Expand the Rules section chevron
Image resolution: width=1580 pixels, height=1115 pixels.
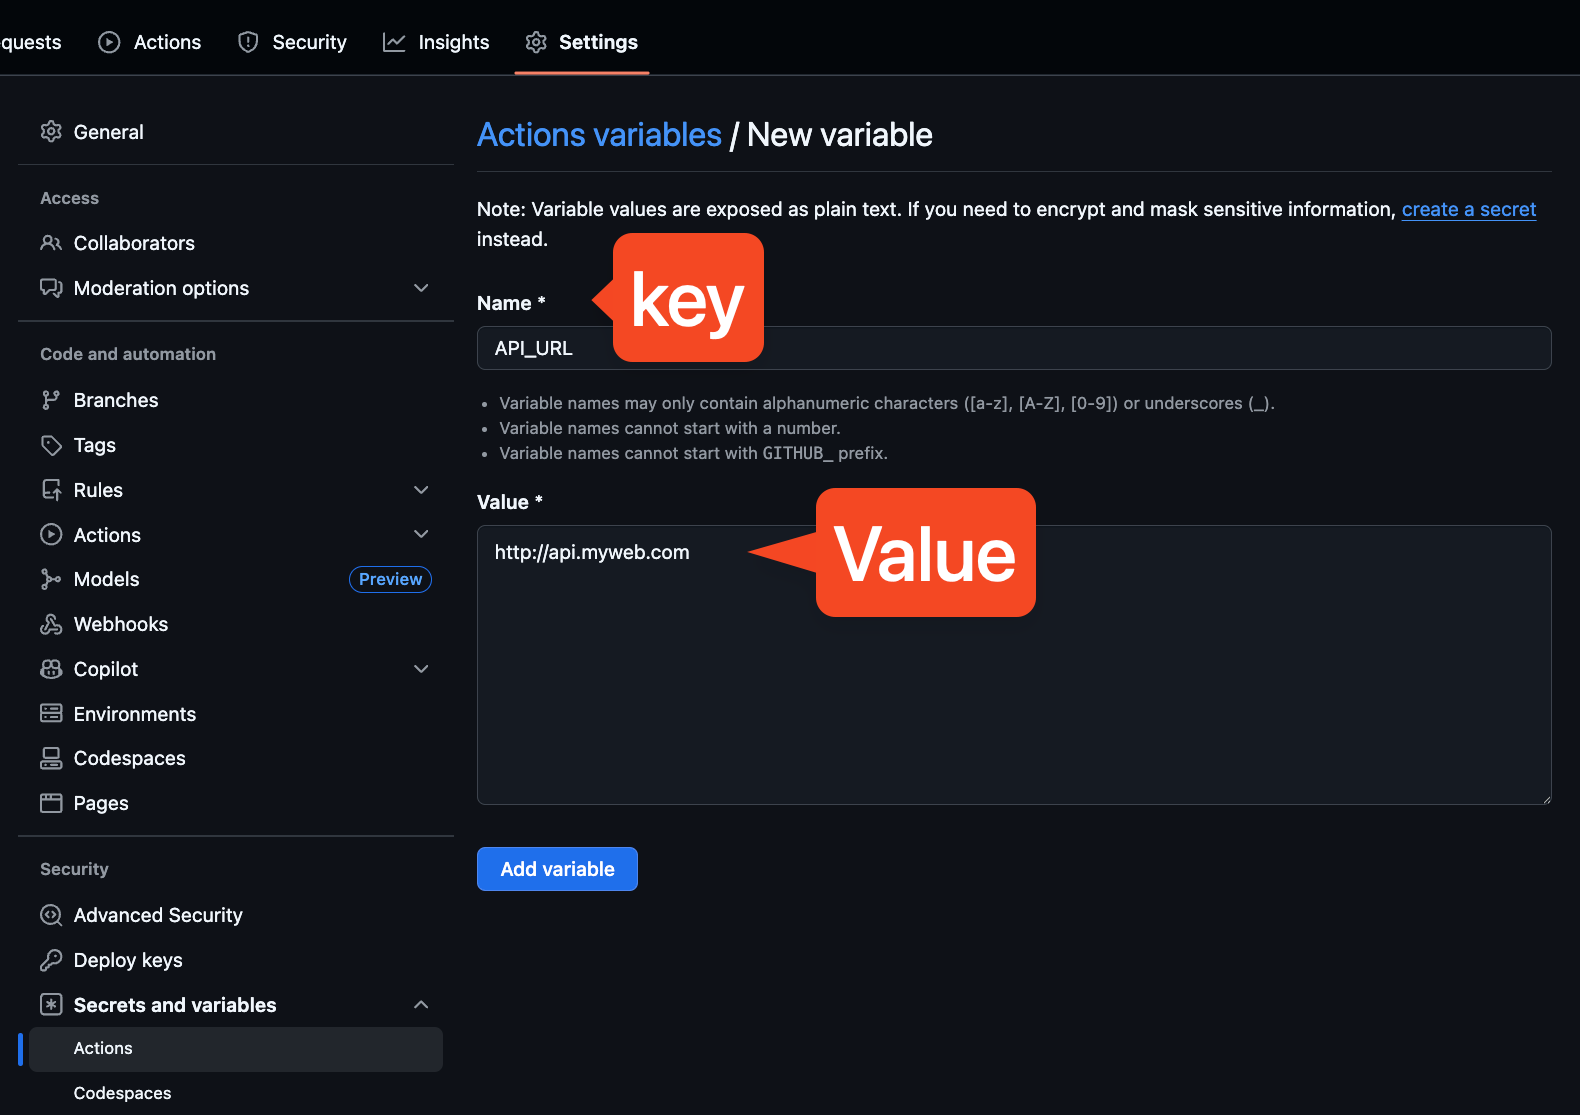tap(421, 490)
